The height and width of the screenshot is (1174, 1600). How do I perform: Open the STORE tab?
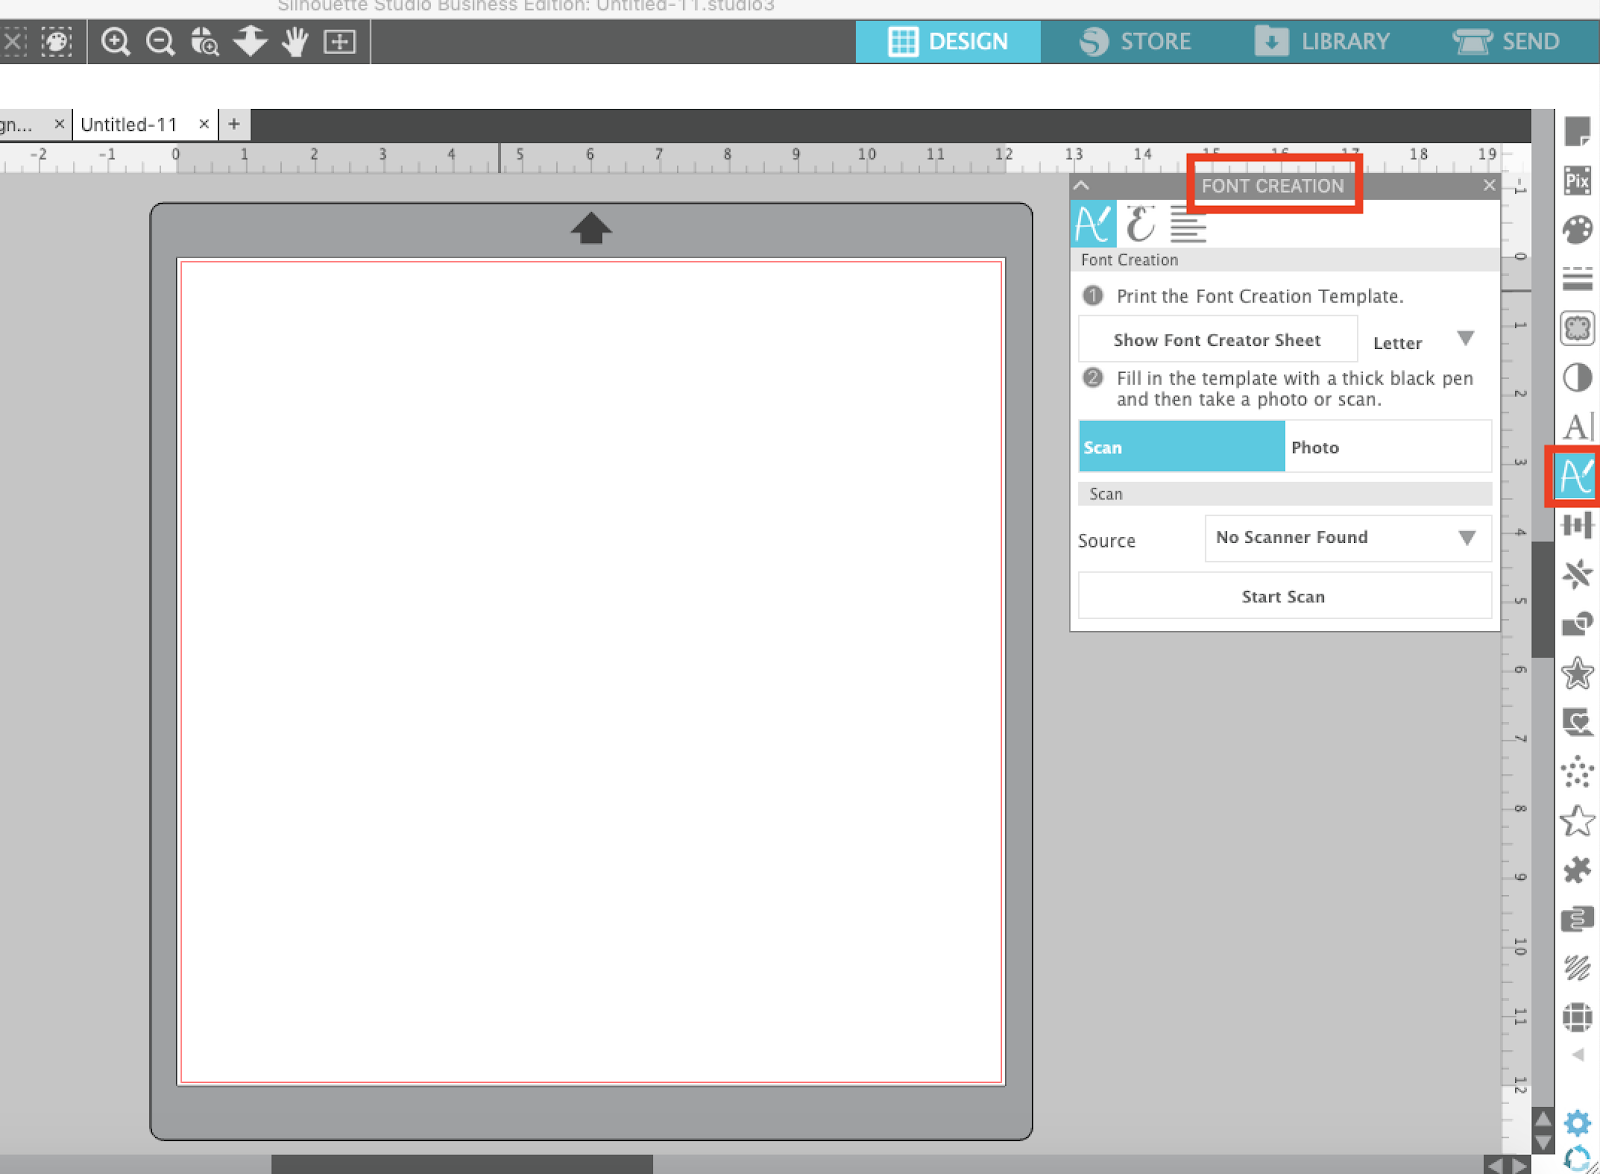[x=1136, y=41]
